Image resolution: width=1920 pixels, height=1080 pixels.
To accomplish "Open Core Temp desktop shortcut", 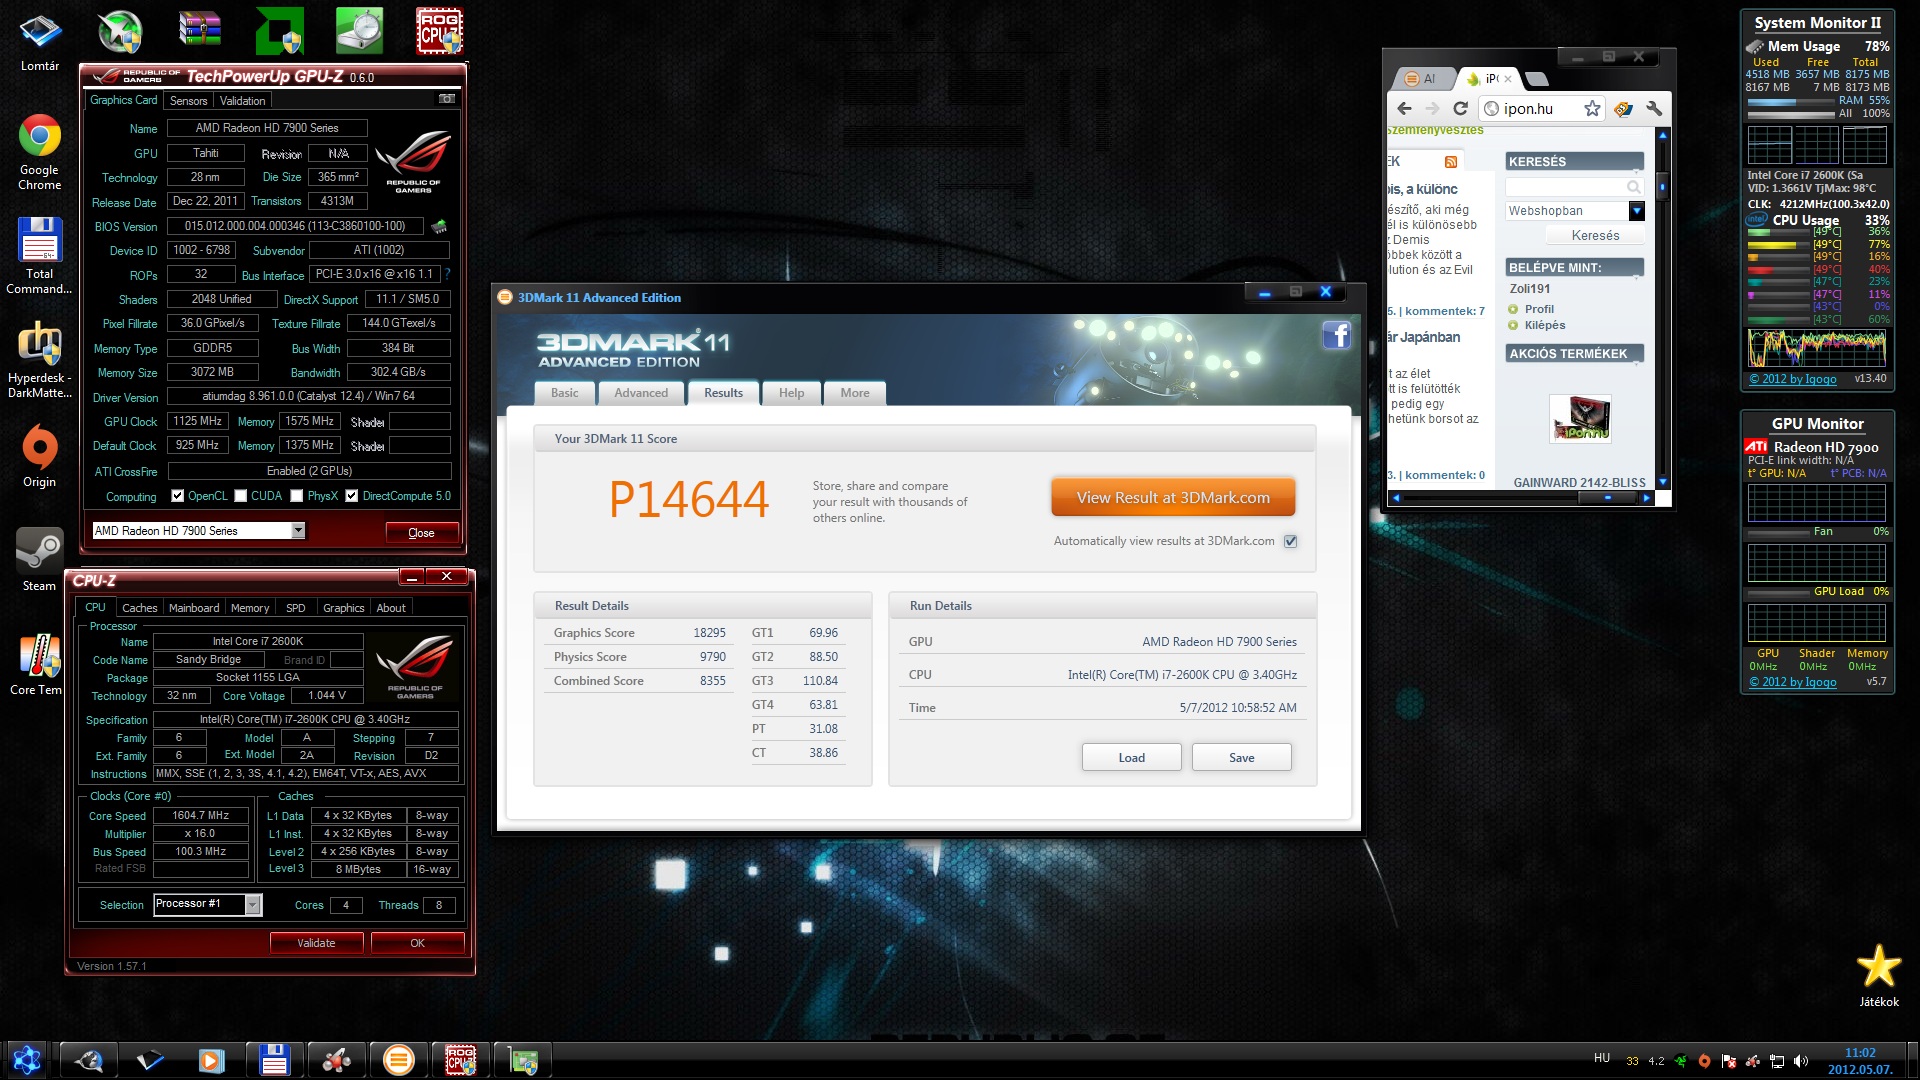I will [x=38, y=664].
